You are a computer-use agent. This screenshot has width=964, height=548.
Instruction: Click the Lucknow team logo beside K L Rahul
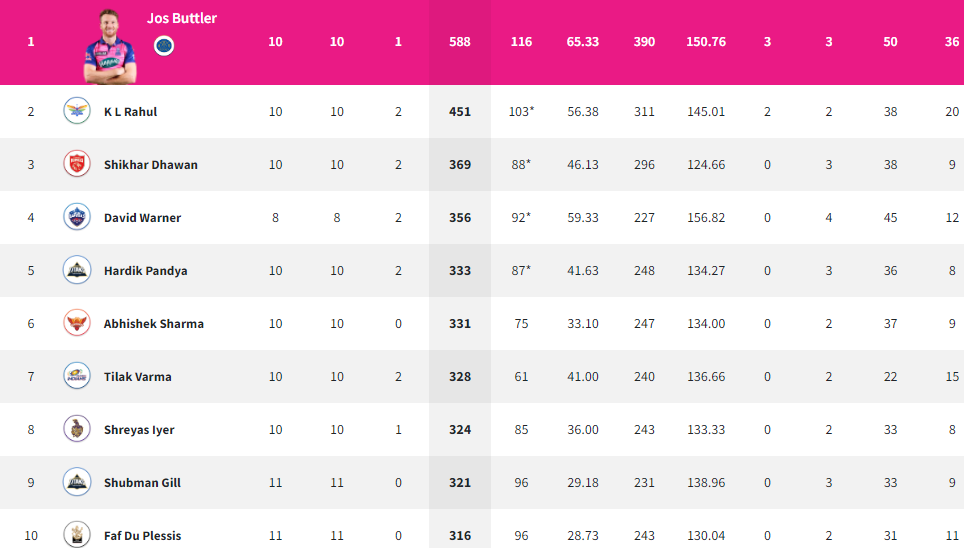pyautogui.click(x=77, y=111)
